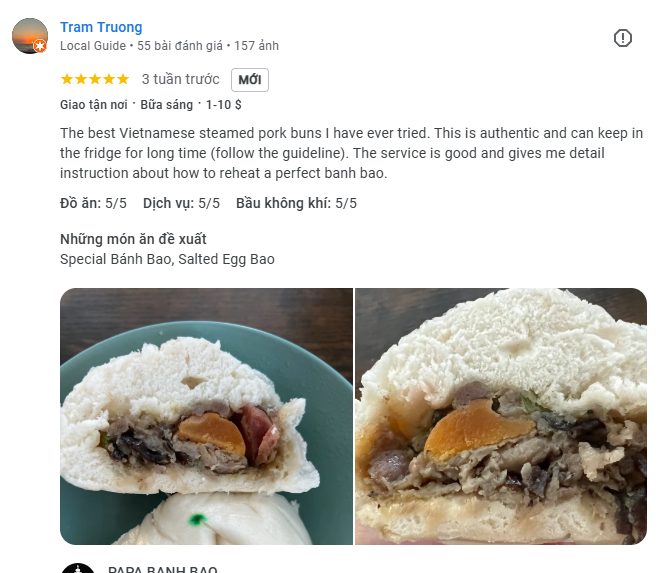Screen dimensions: 668x573
Task: Click the MỚI badge
Action: [250, 80]
